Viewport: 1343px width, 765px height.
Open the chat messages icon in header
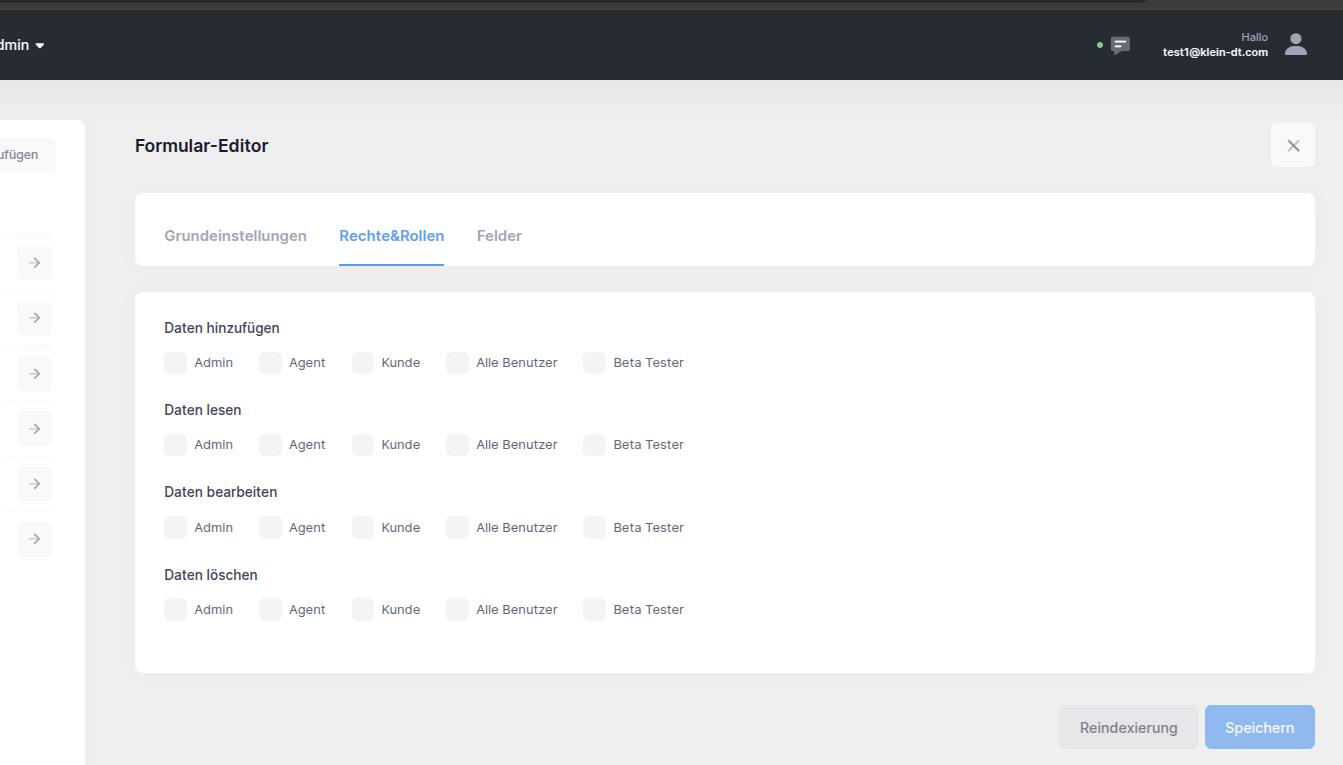click(1120, 45)
